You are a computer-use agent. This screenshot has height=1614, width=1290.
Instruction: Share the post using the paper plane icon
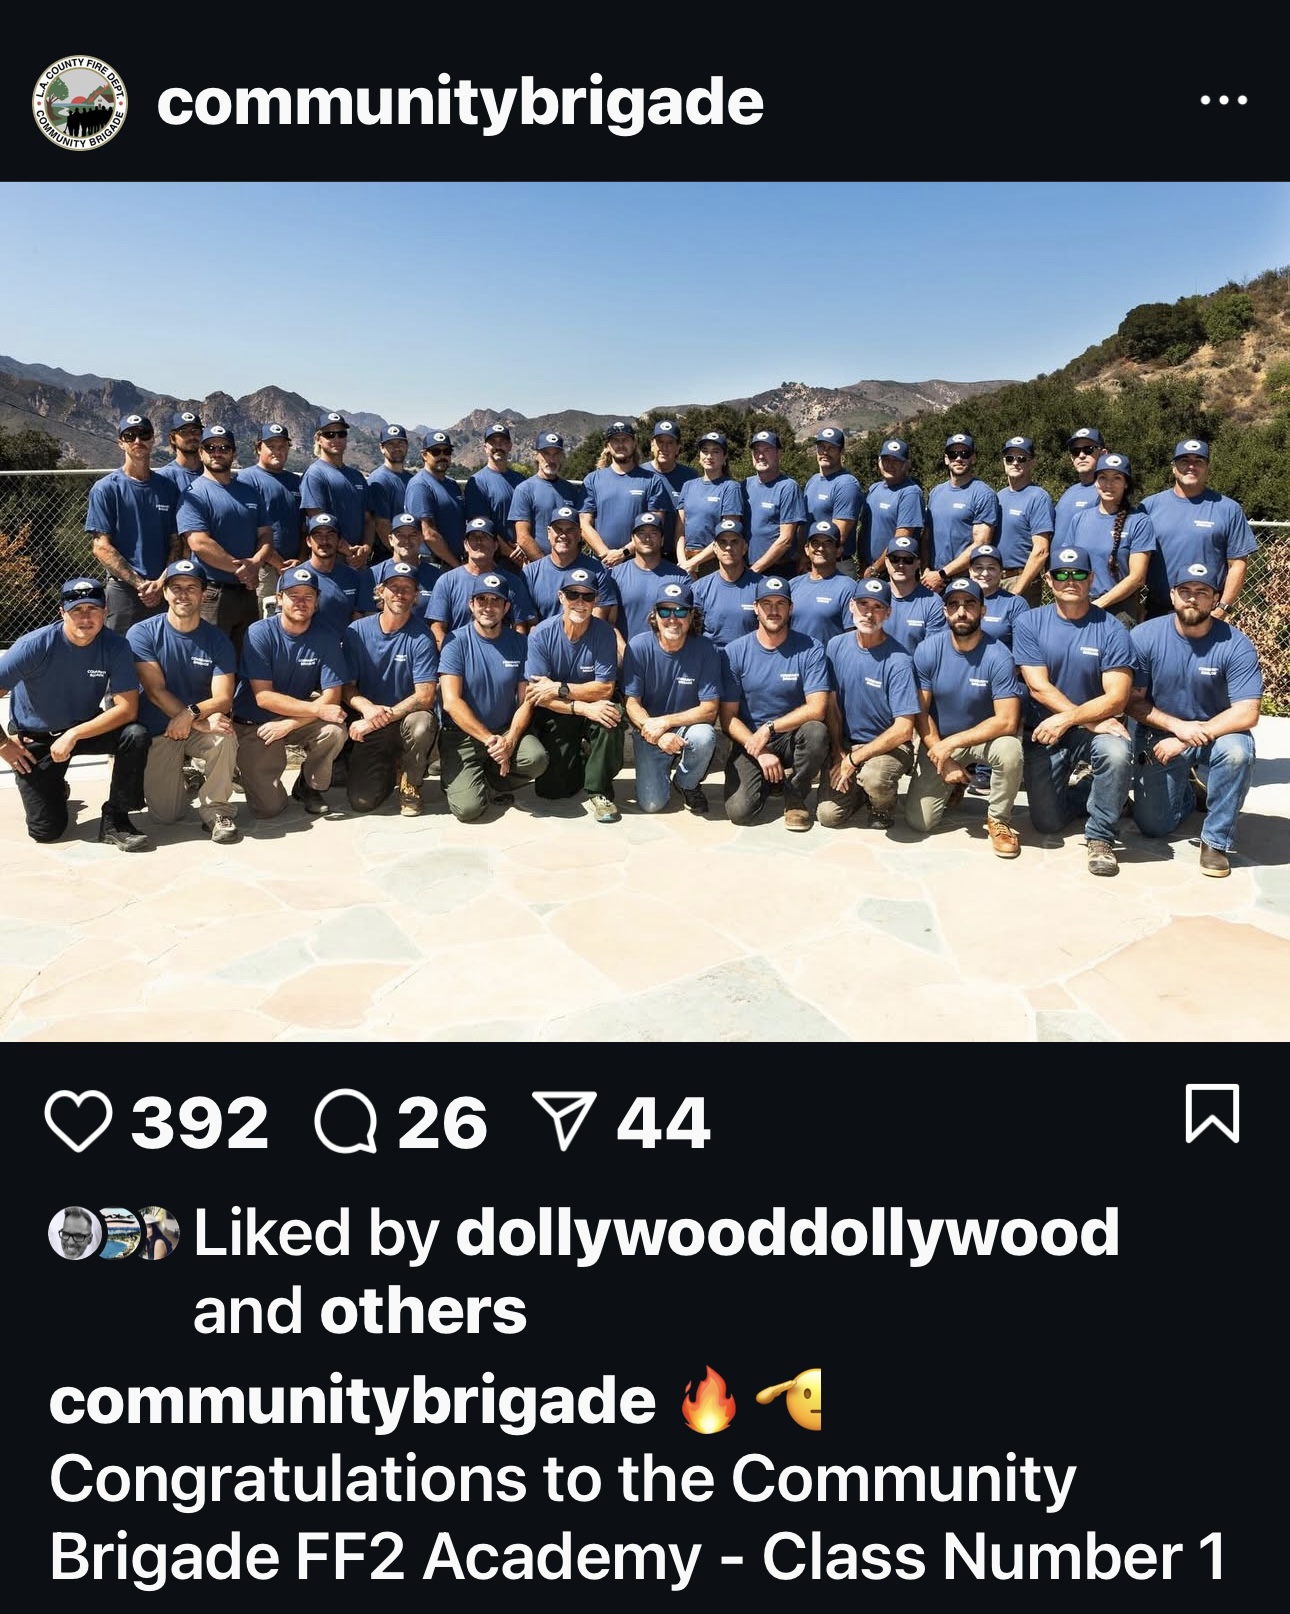[x=565, y=1120]
